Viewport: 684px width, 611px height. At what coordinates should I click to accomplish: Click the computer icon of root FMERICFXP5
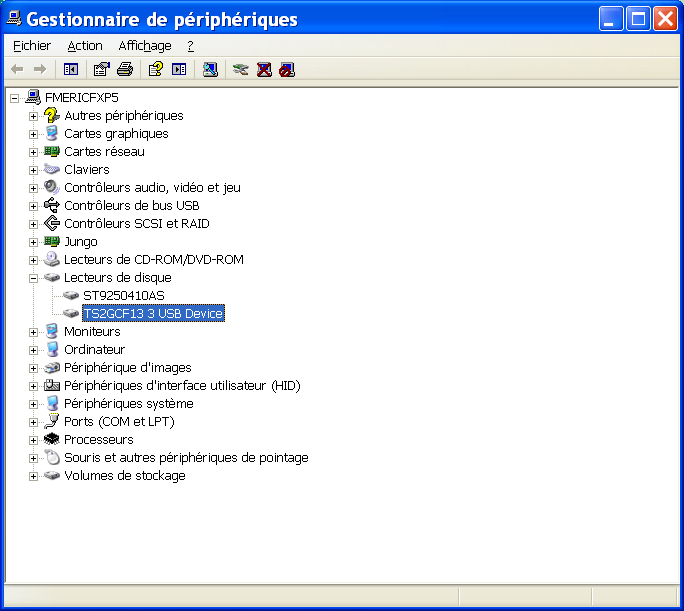pos(34,97)
